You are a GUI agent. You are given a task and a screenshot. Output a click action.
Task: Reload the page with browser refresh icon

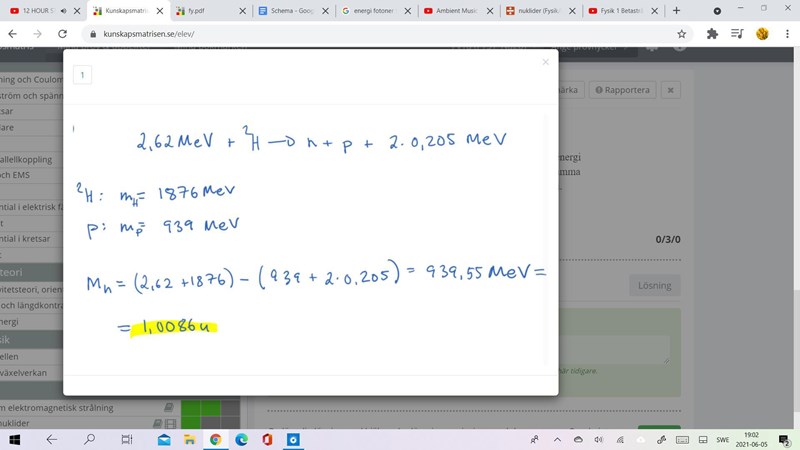click(x=62, y=33)
